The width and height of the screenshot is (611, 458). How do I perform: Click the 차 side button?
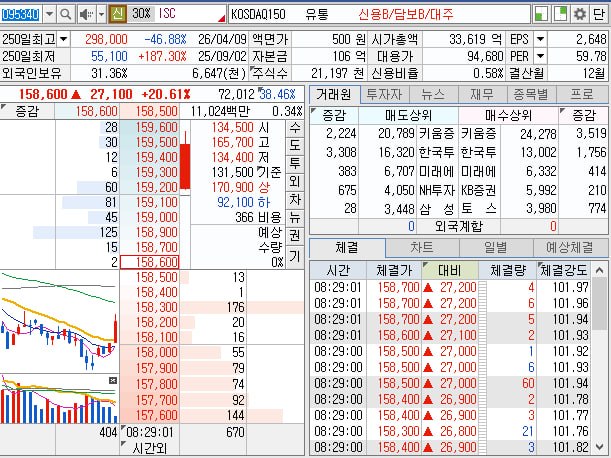click(x=295, y=200)
